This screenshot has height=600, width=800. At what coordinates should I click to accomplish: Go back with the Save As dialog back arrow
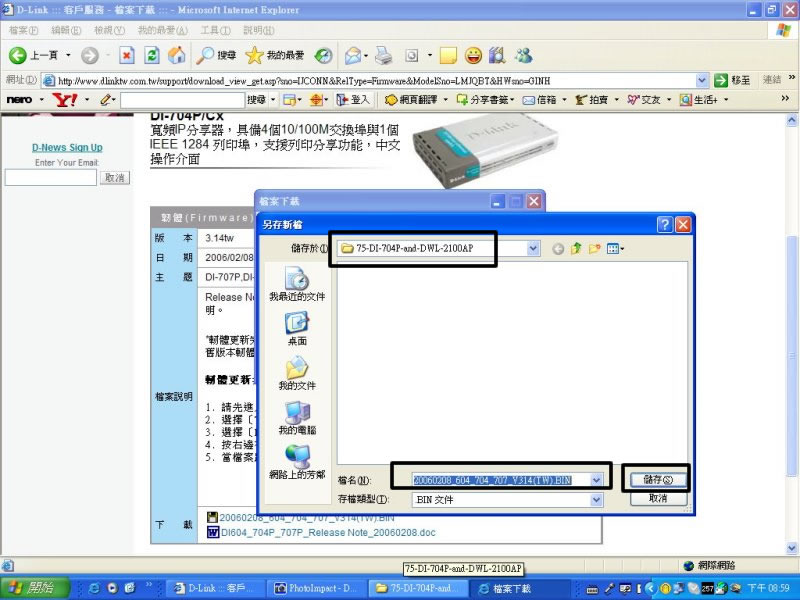558,249
